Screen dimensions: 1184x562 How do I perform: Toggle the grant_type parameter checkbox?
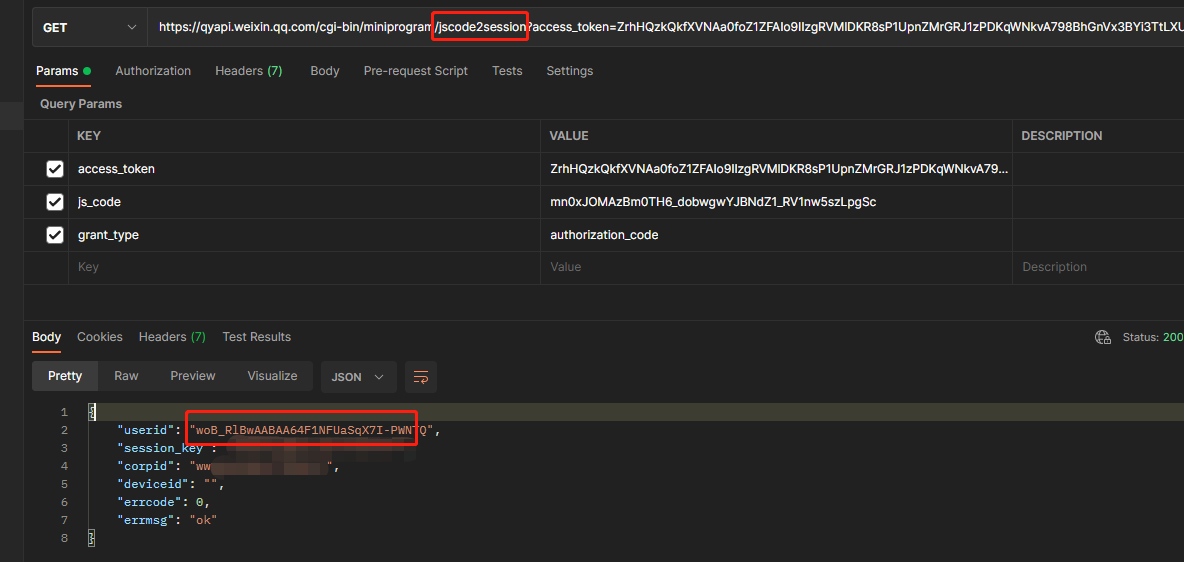(55, 235)
